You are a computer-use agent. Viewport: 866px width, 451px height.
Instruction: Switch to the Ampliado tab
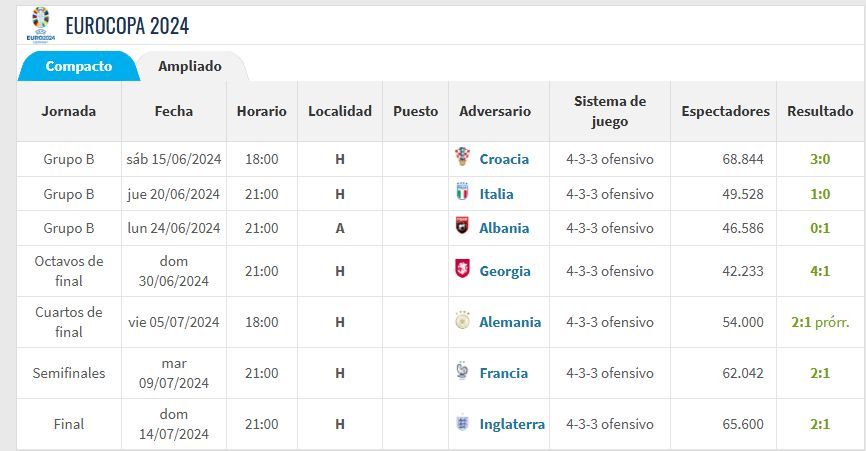pos(190,66)
